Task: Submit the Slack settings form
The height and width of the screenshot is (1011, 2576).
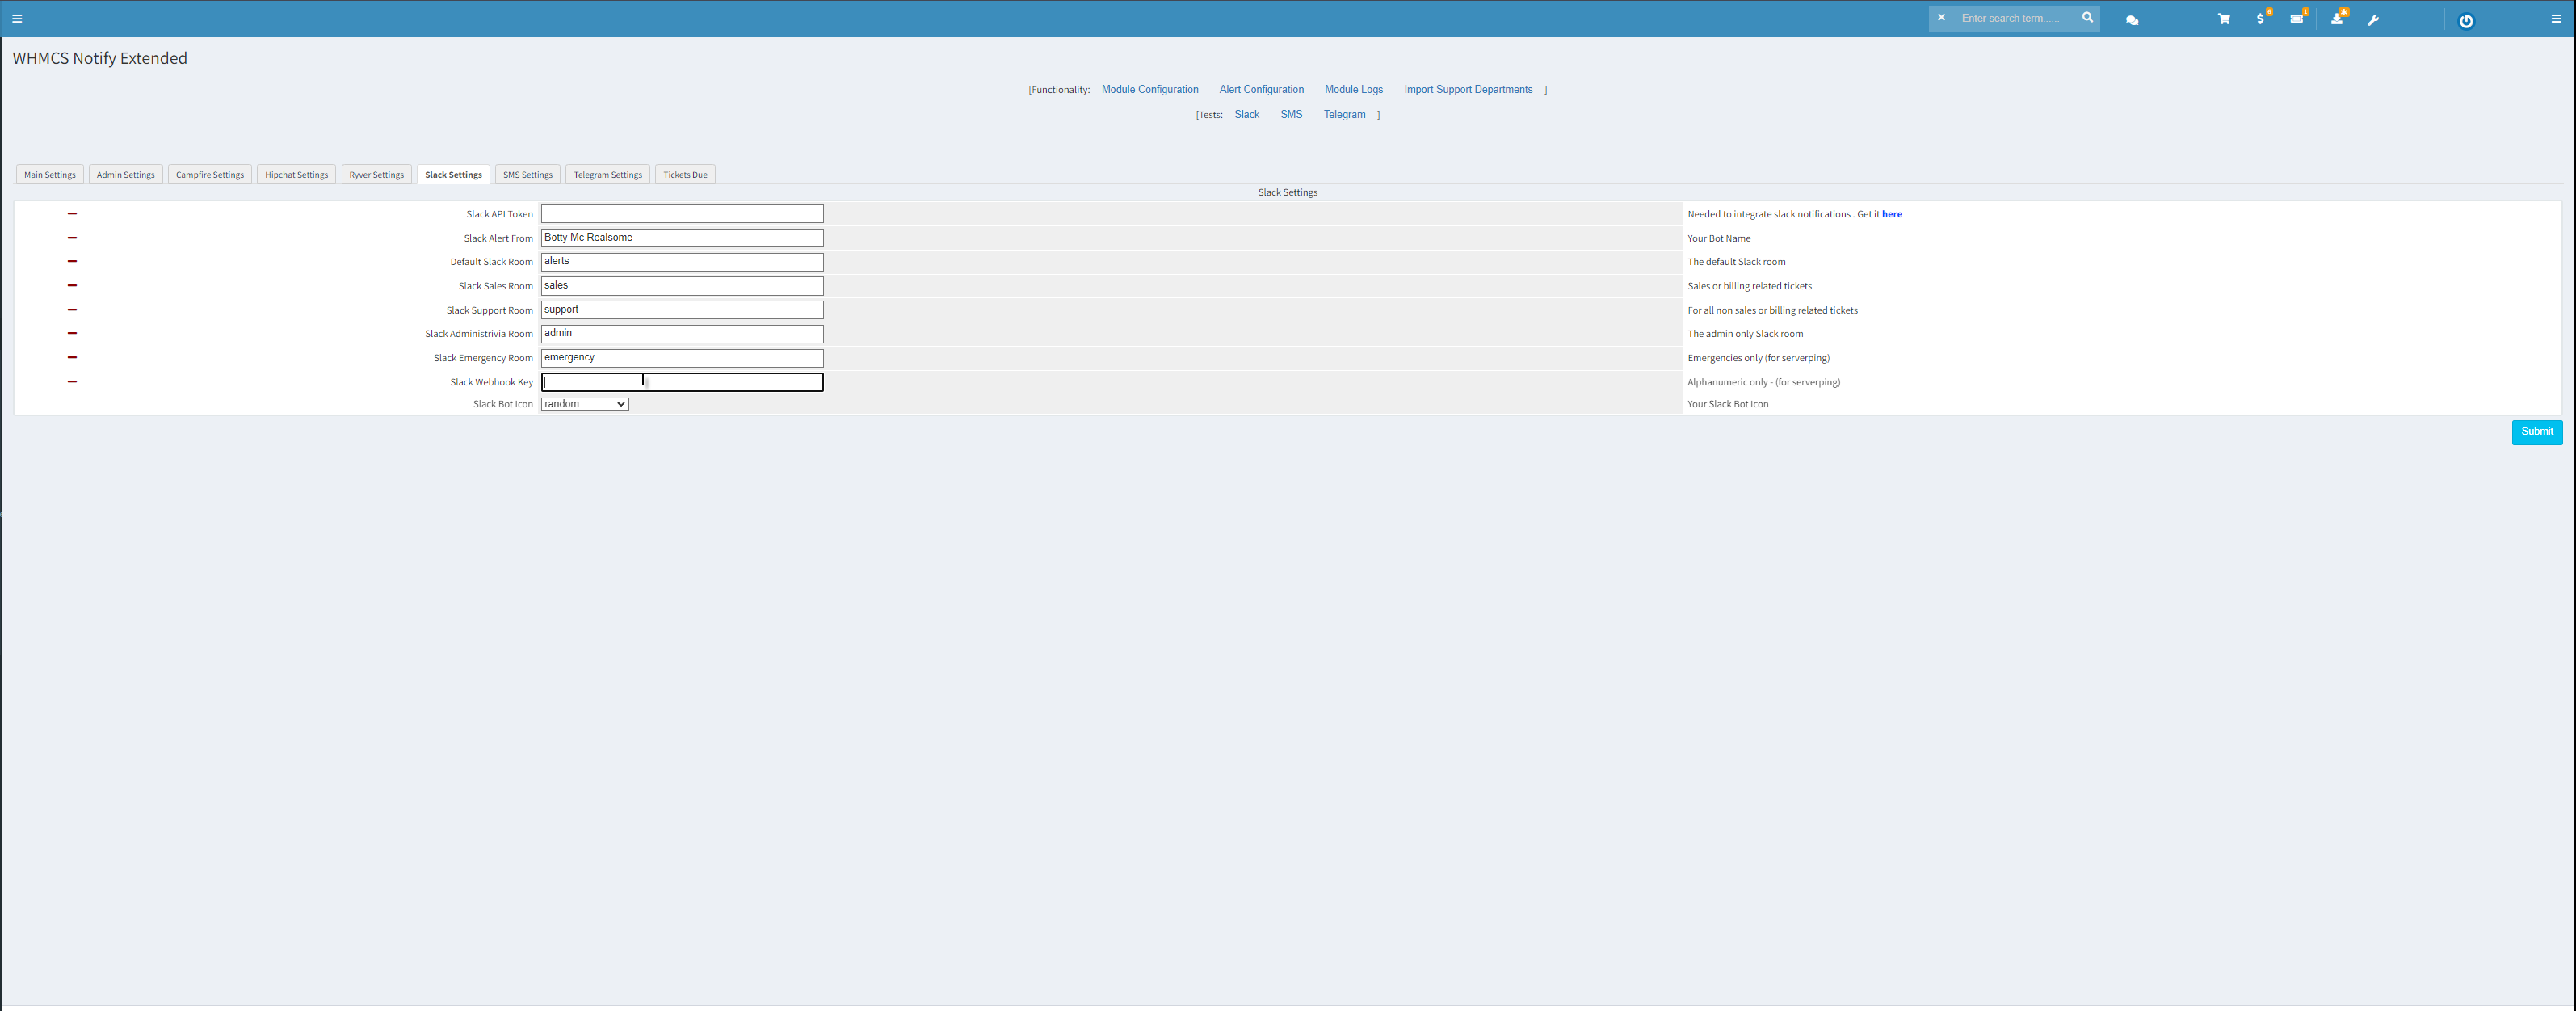Action: point(2537,432)
